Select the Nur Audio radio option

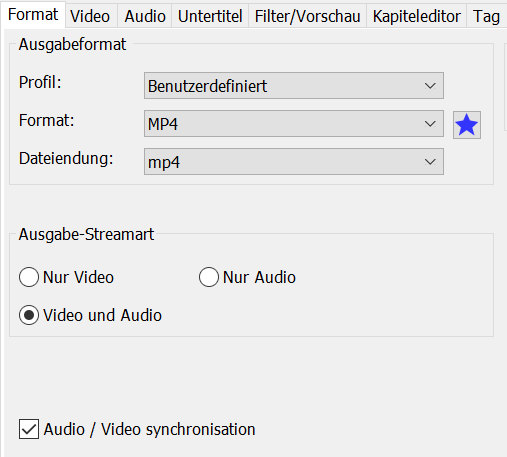pos(209,277)
